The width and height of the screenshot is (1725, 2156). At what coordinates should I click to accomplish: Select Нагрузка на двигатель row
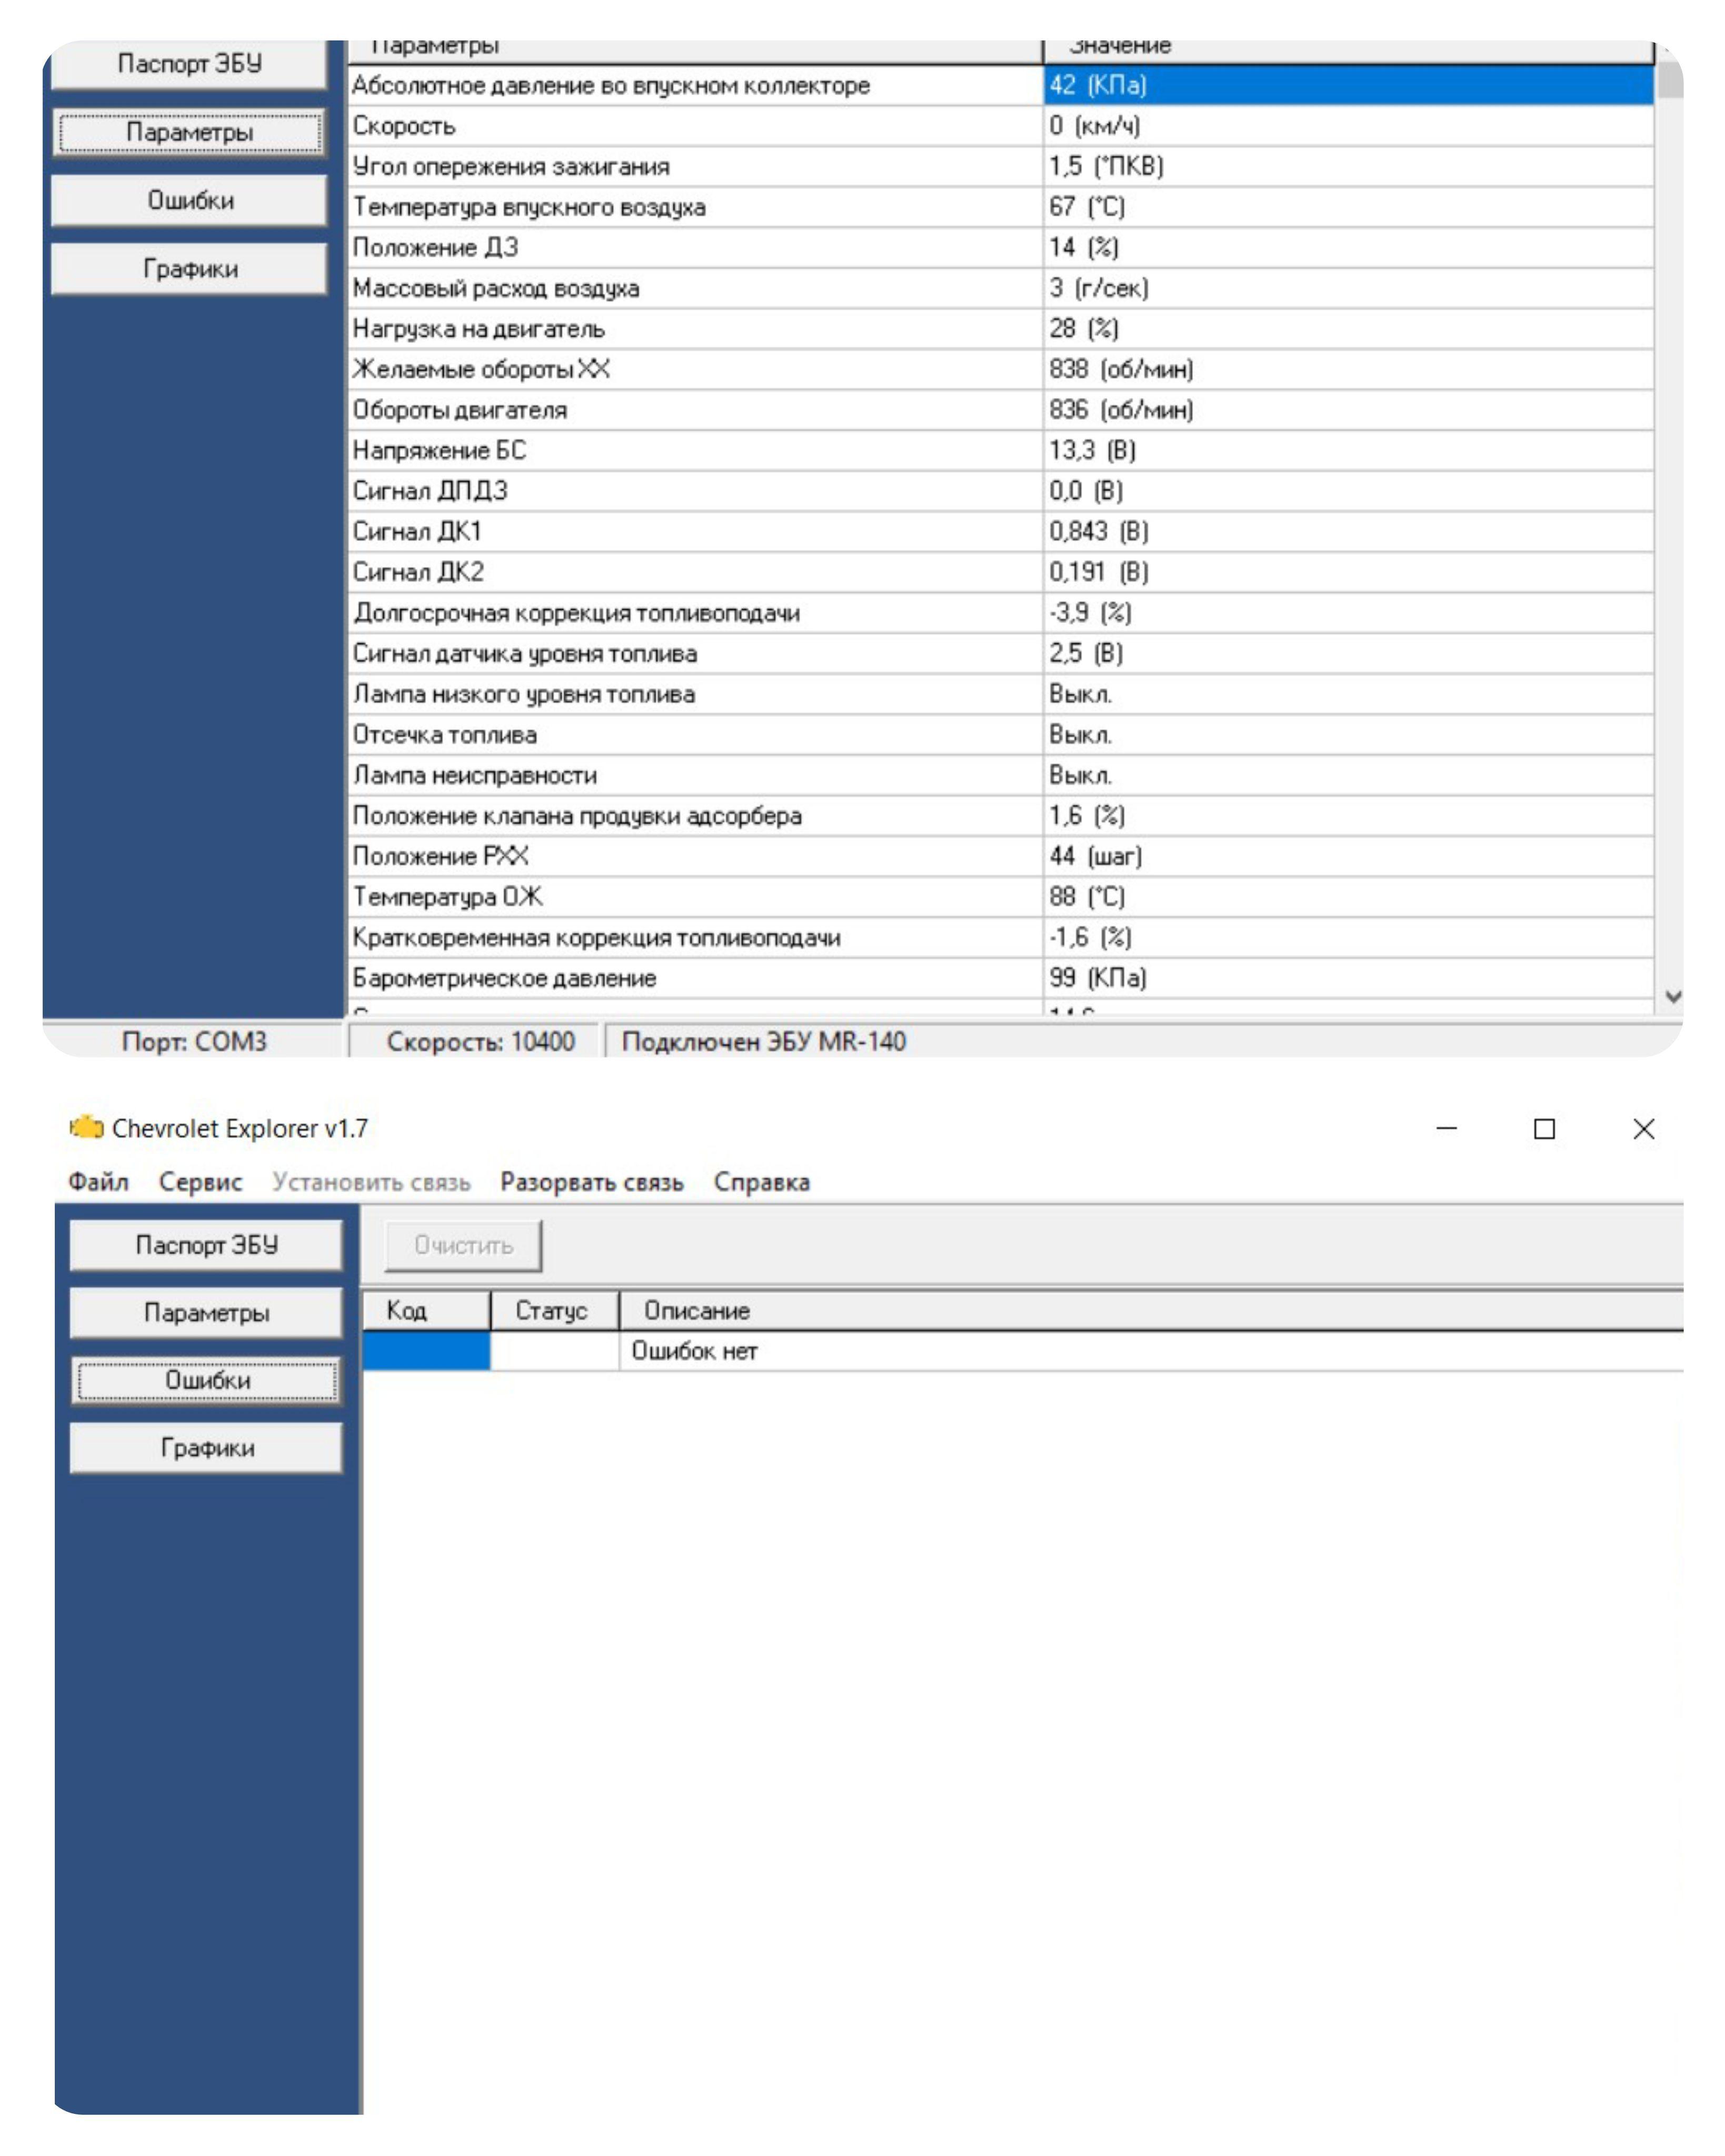point(1000,328)
